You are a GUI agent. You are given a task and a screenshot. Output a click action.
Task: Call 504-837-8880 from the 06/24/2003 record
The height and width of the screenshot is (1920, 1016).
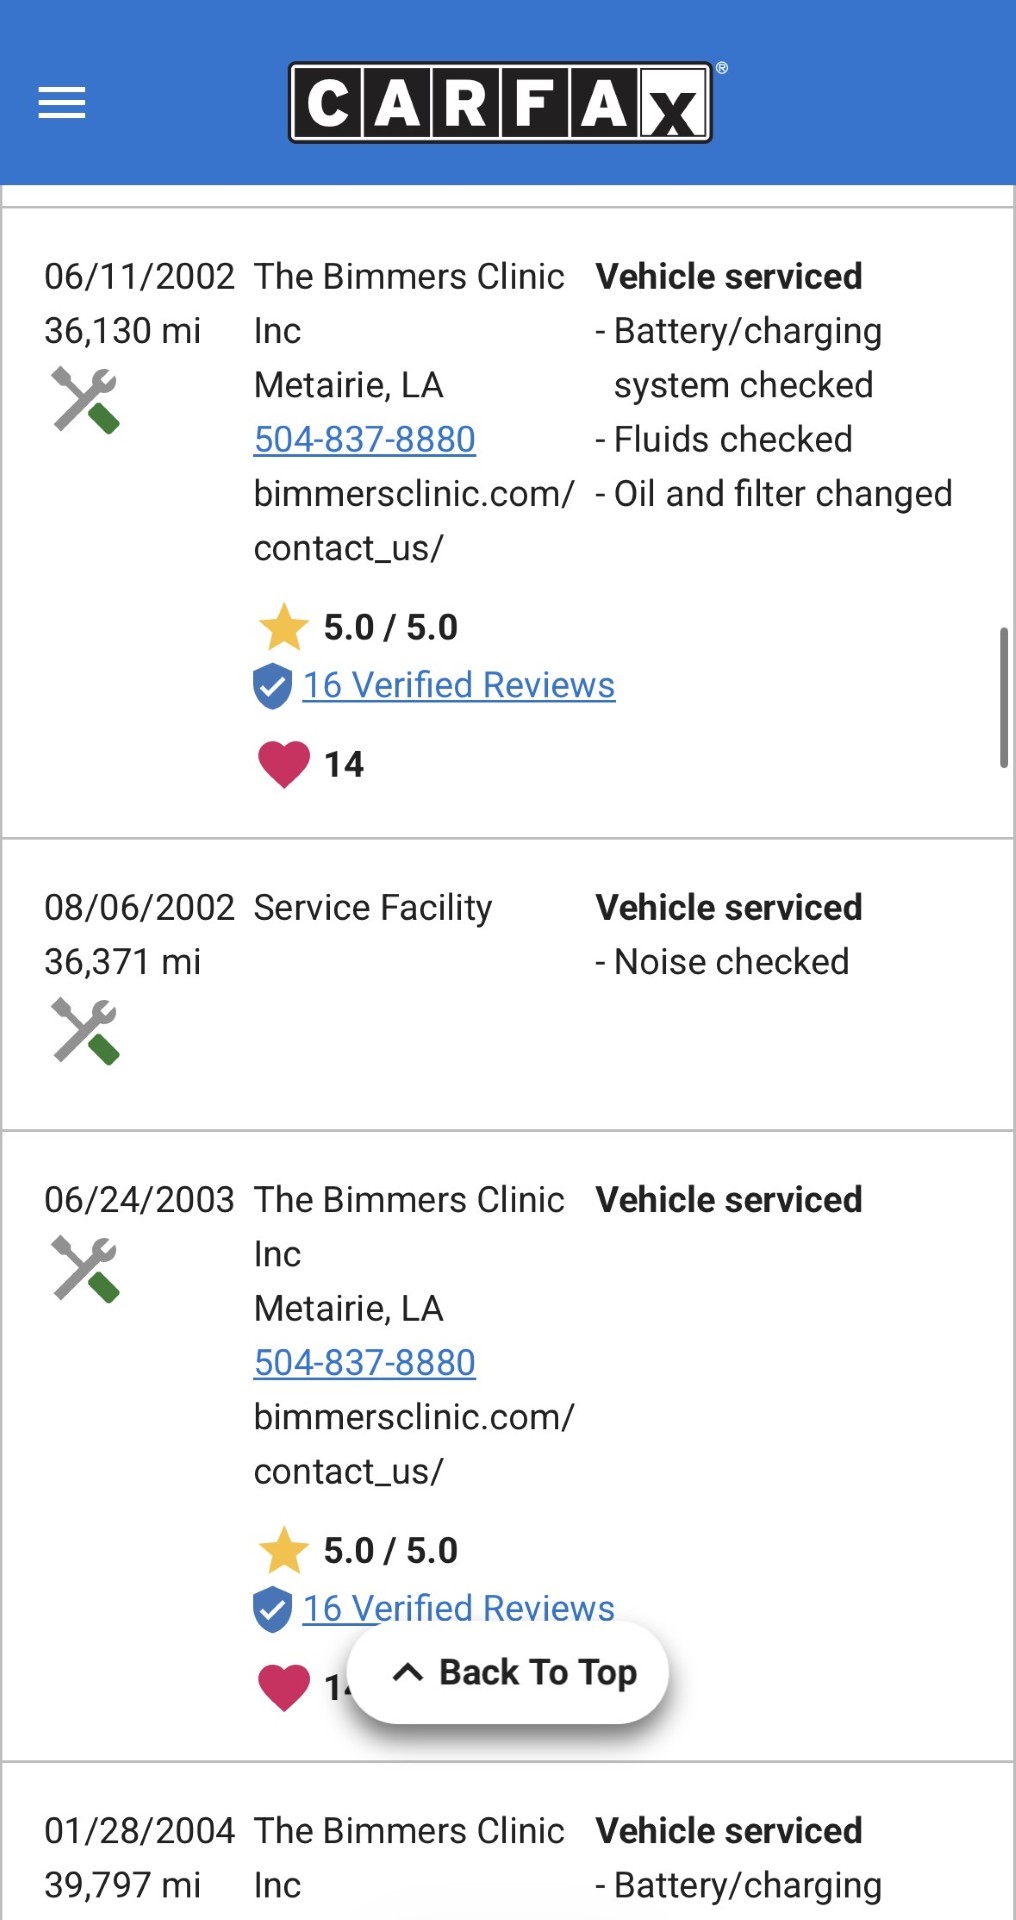(364, 1362)
